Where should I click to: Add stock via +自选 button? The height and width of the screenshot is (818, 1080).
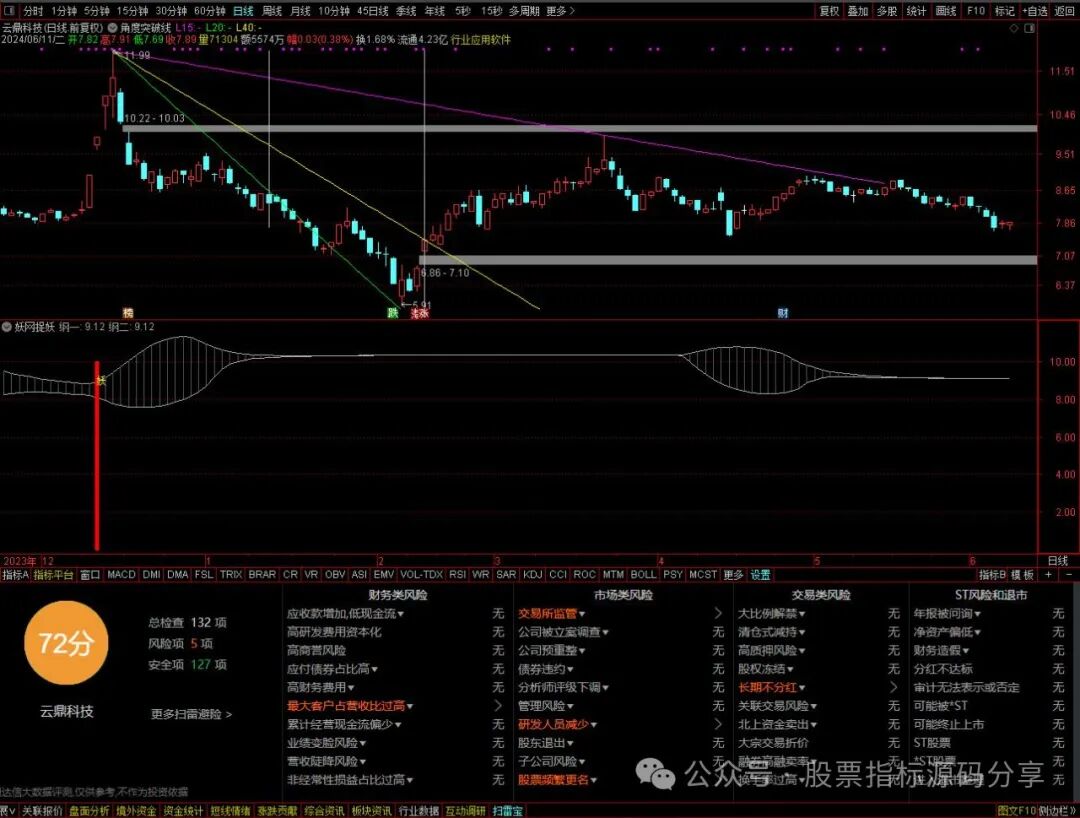click(1035, 11)
